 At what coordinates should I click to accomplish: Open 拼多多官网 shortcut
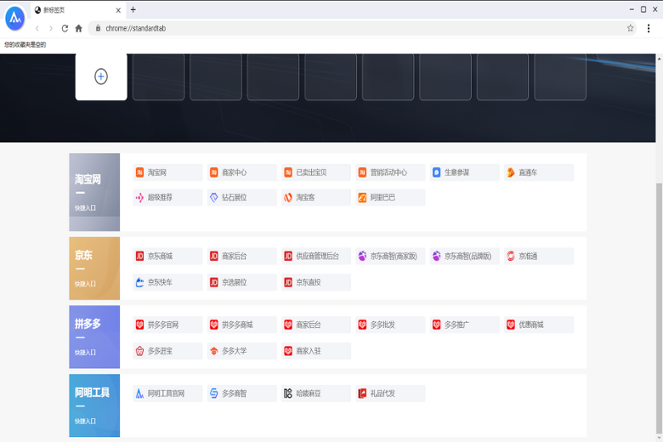point(167,325)
